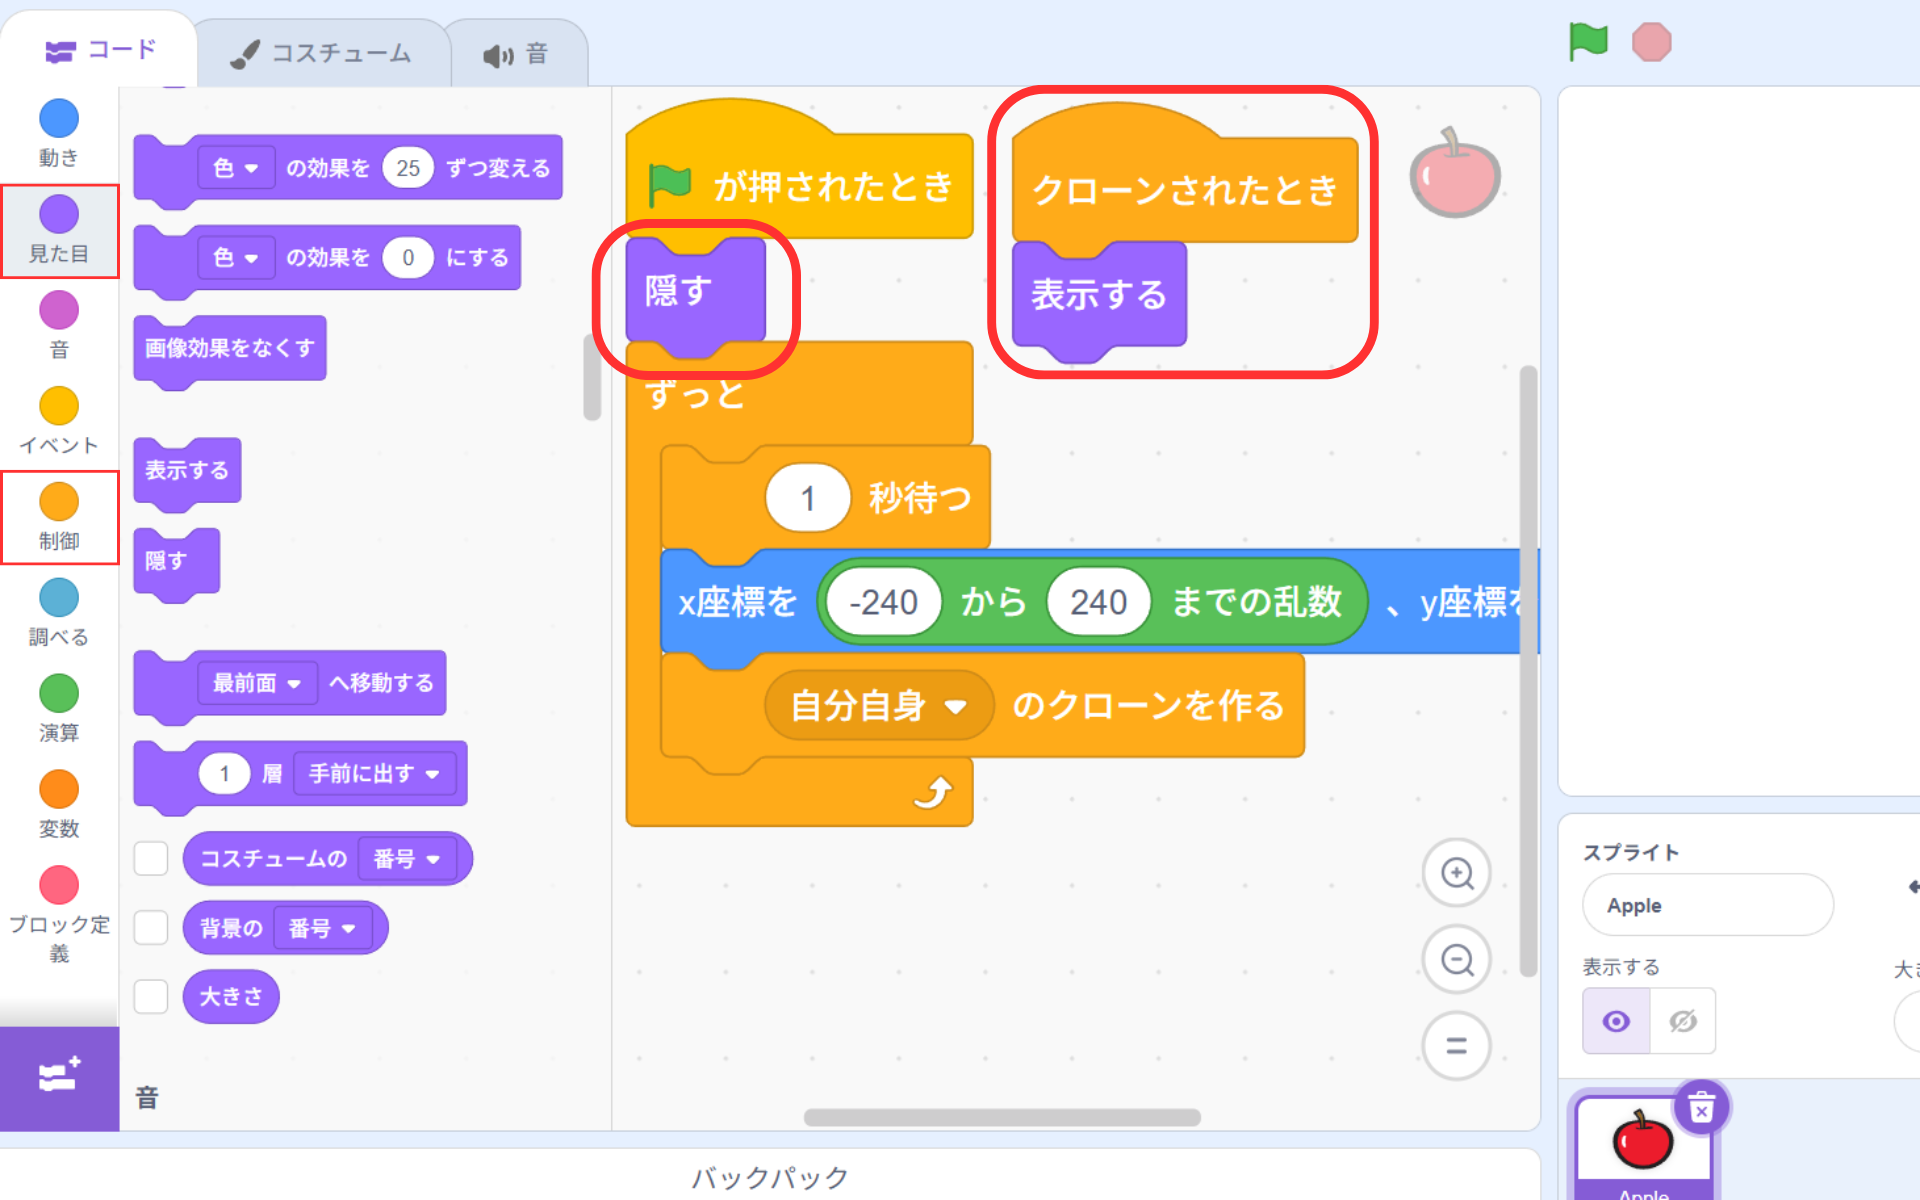1920x1200 pixels.
Task: Switch to the コスチューム tab
Action: [322, 53]
